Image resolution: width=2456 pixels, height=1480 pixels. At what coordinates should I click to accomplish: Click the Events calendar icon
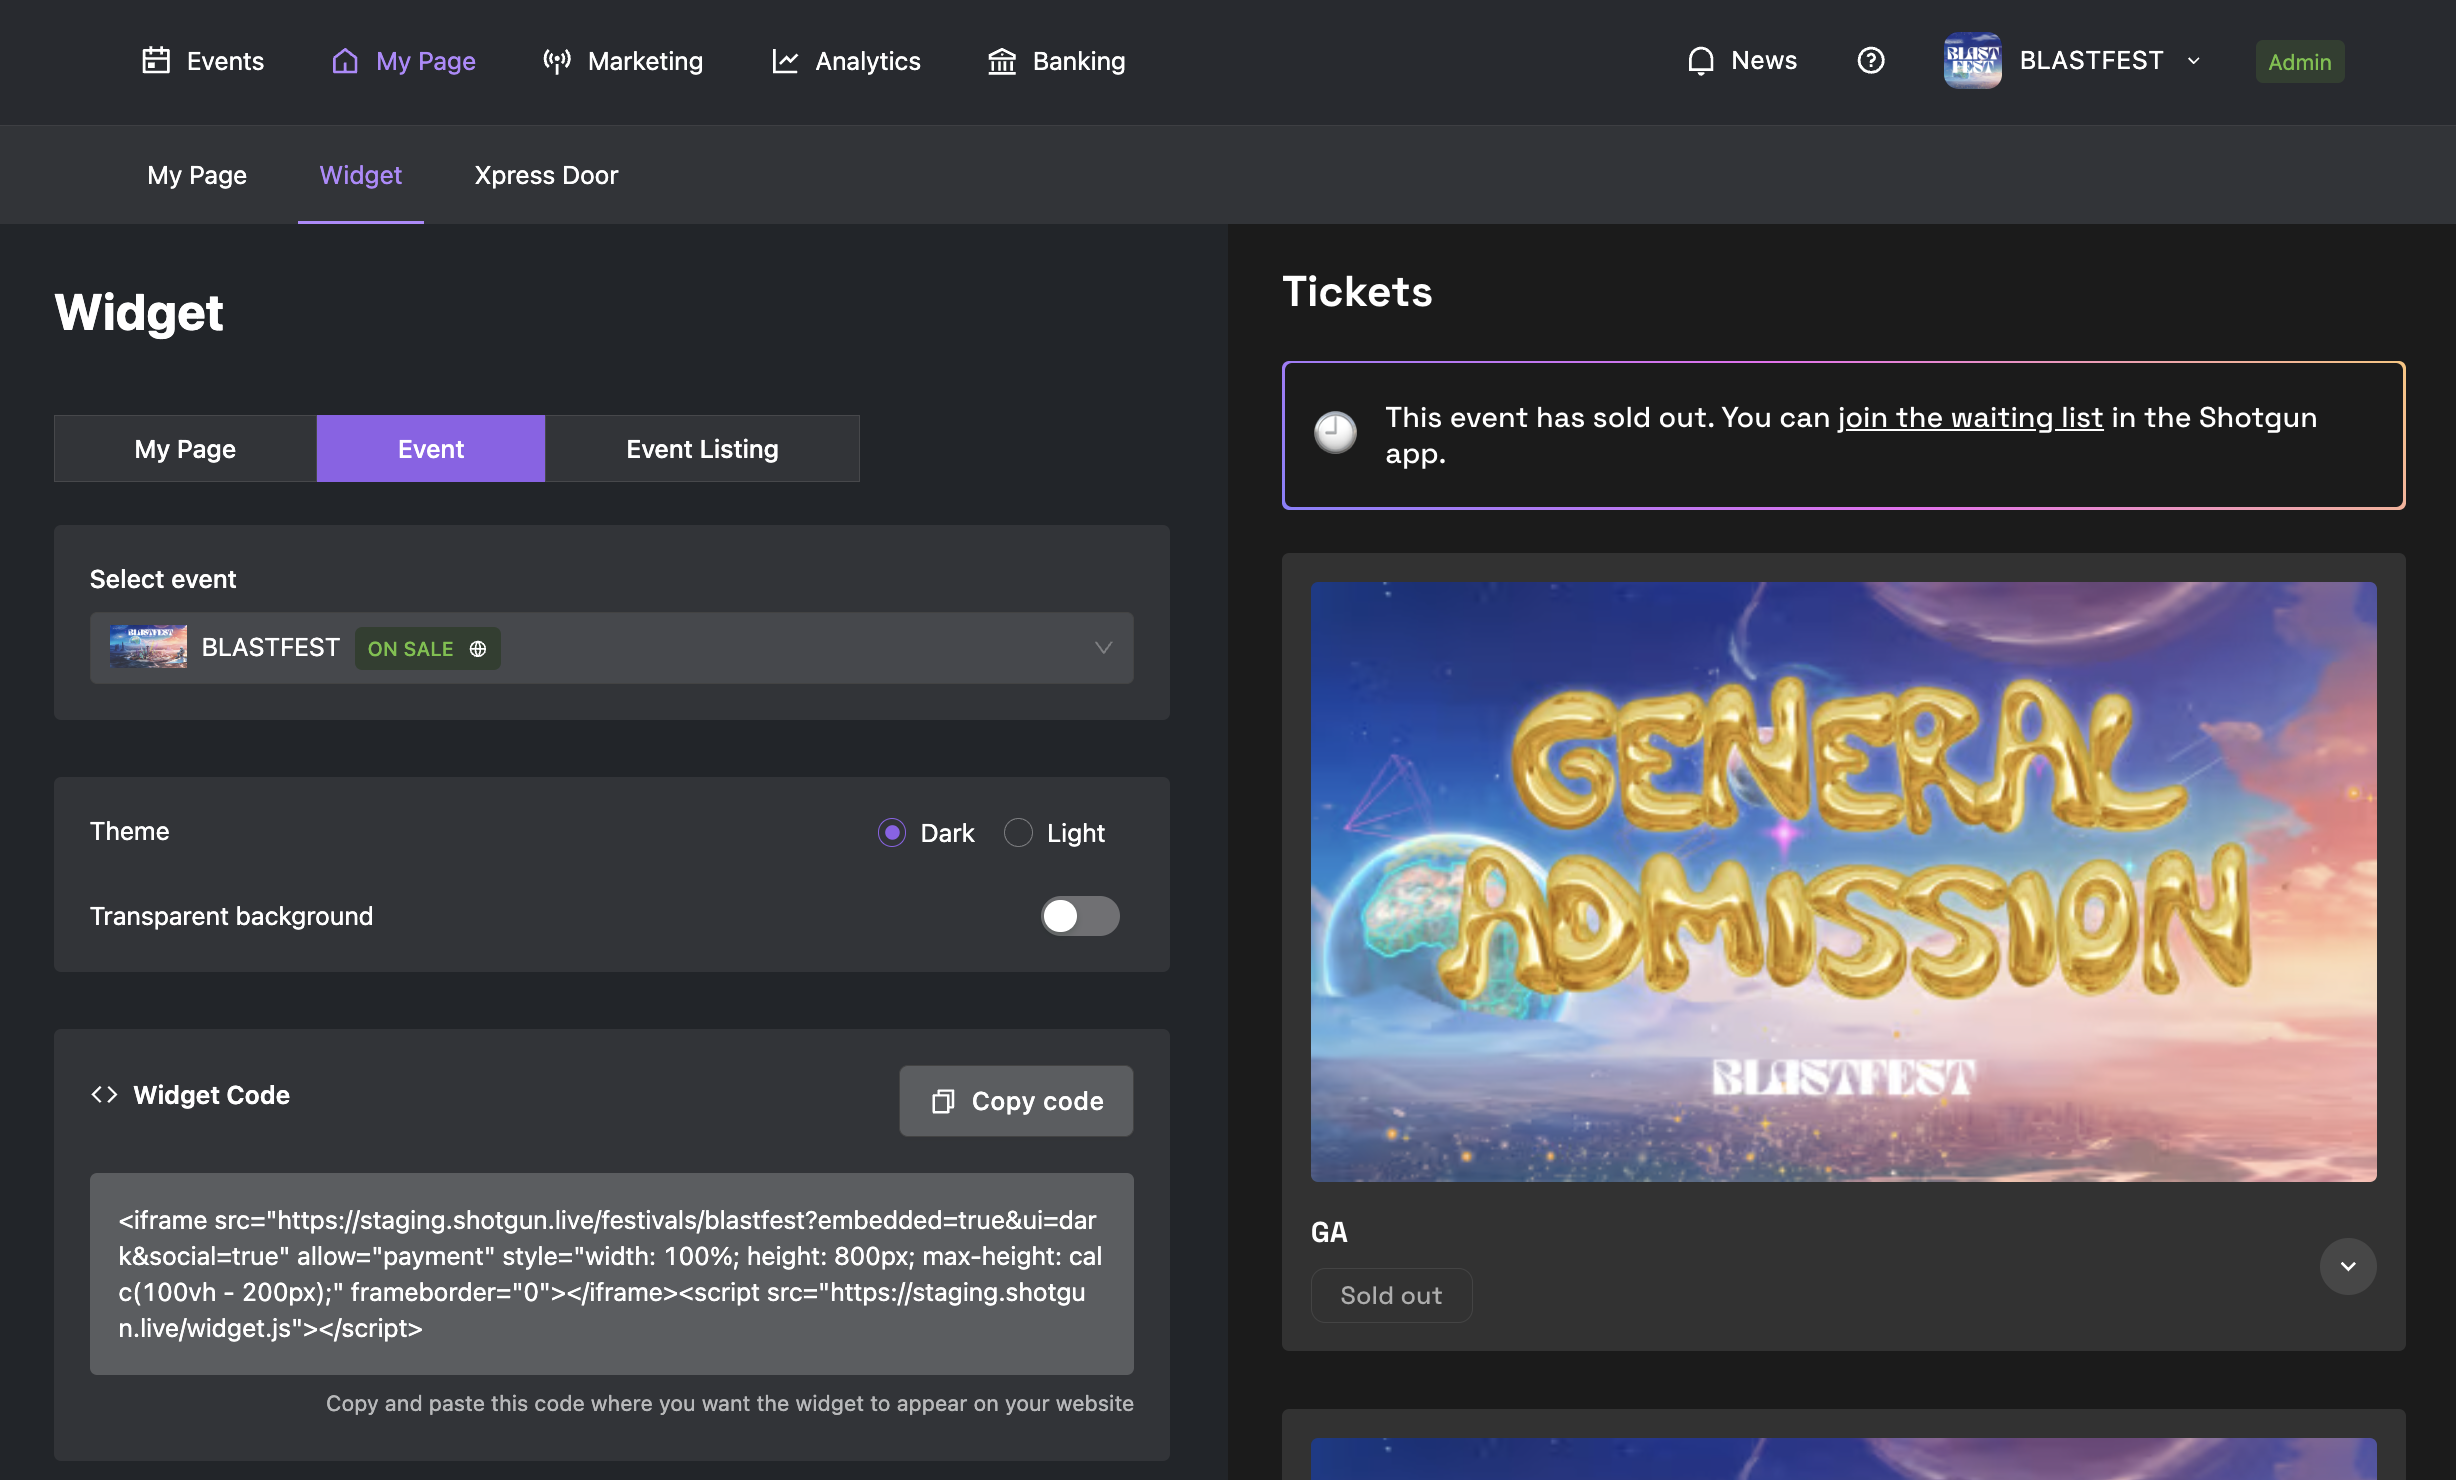[x=156, y=61]
